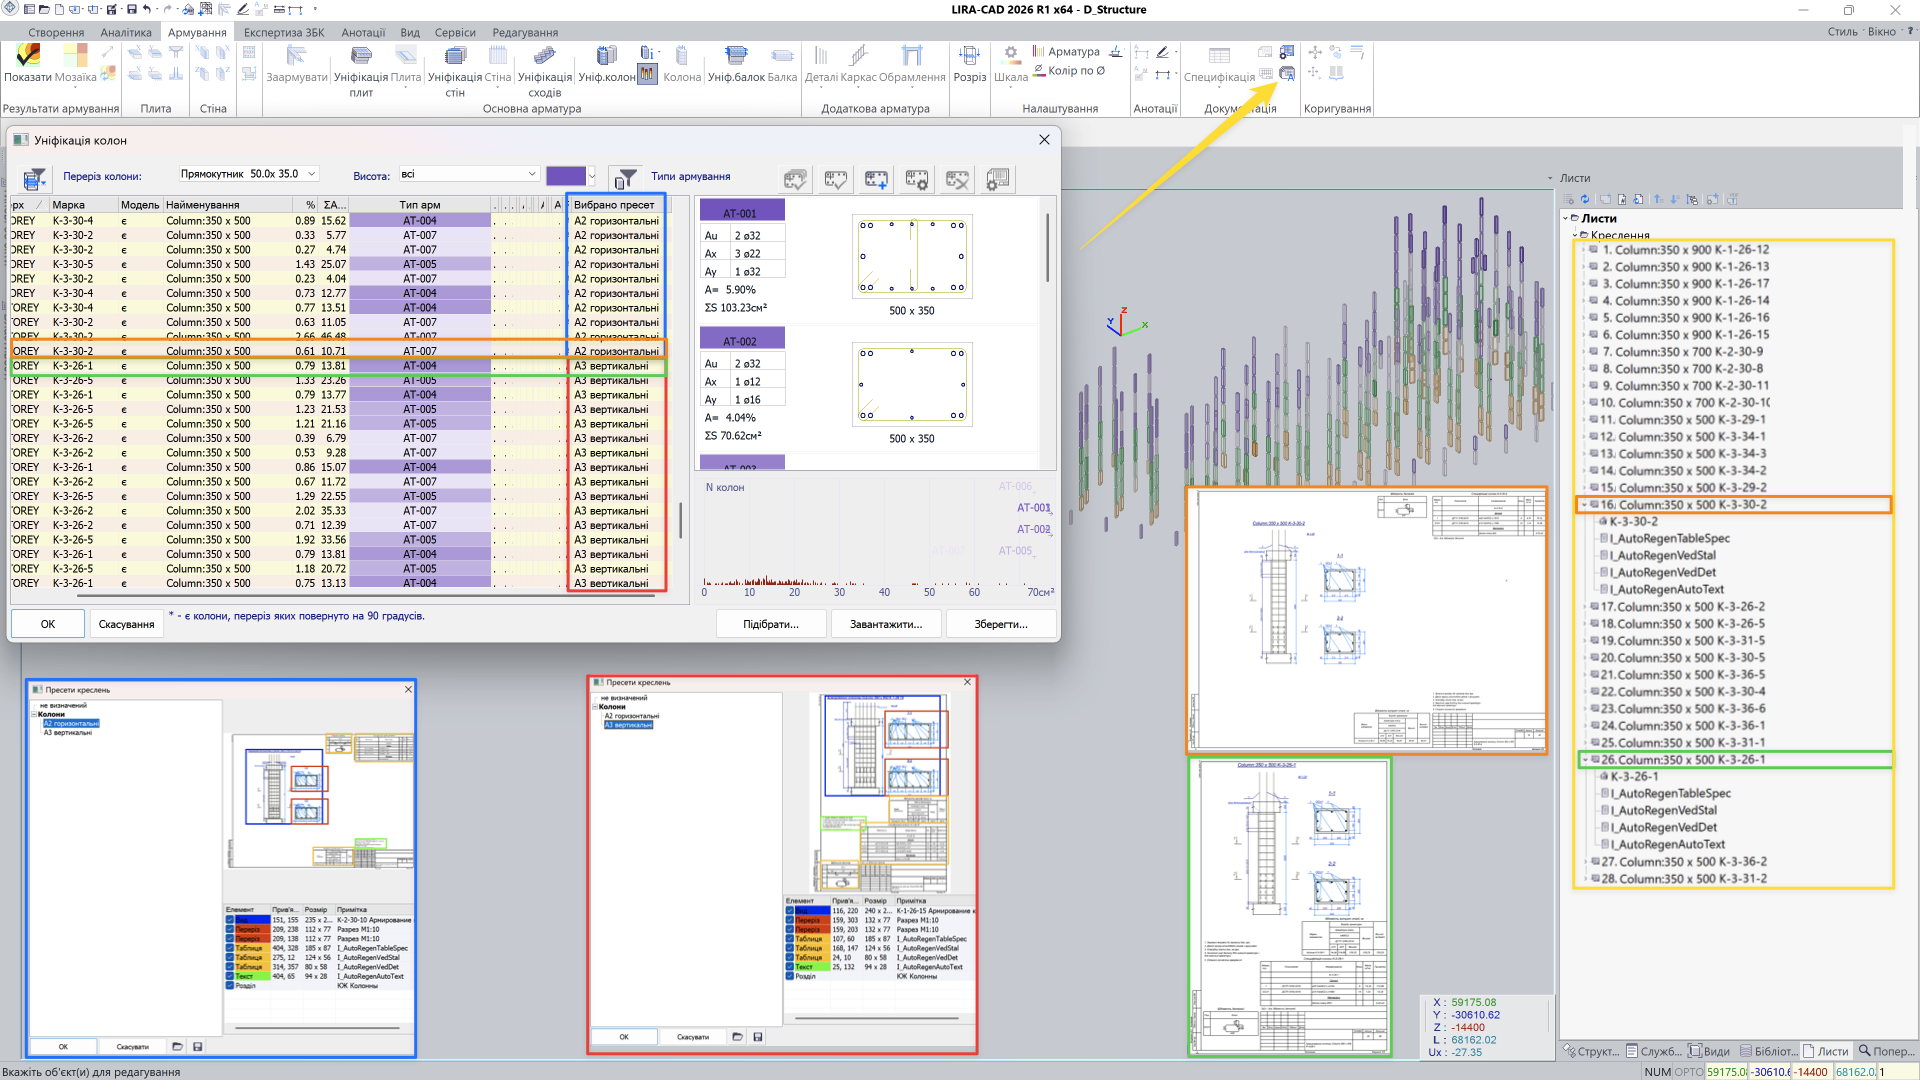
Task: Click the Типи армування filter funnel icon
Action: (x=626, y=179)
